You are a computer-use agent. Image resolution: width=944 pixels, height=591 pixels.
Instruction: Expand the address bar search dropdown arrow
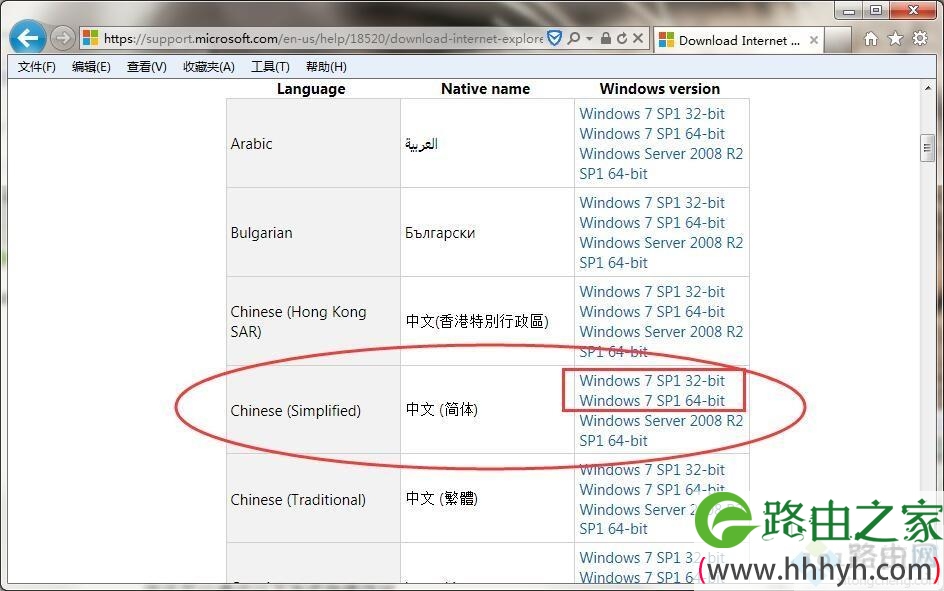(x=589, y=39)
